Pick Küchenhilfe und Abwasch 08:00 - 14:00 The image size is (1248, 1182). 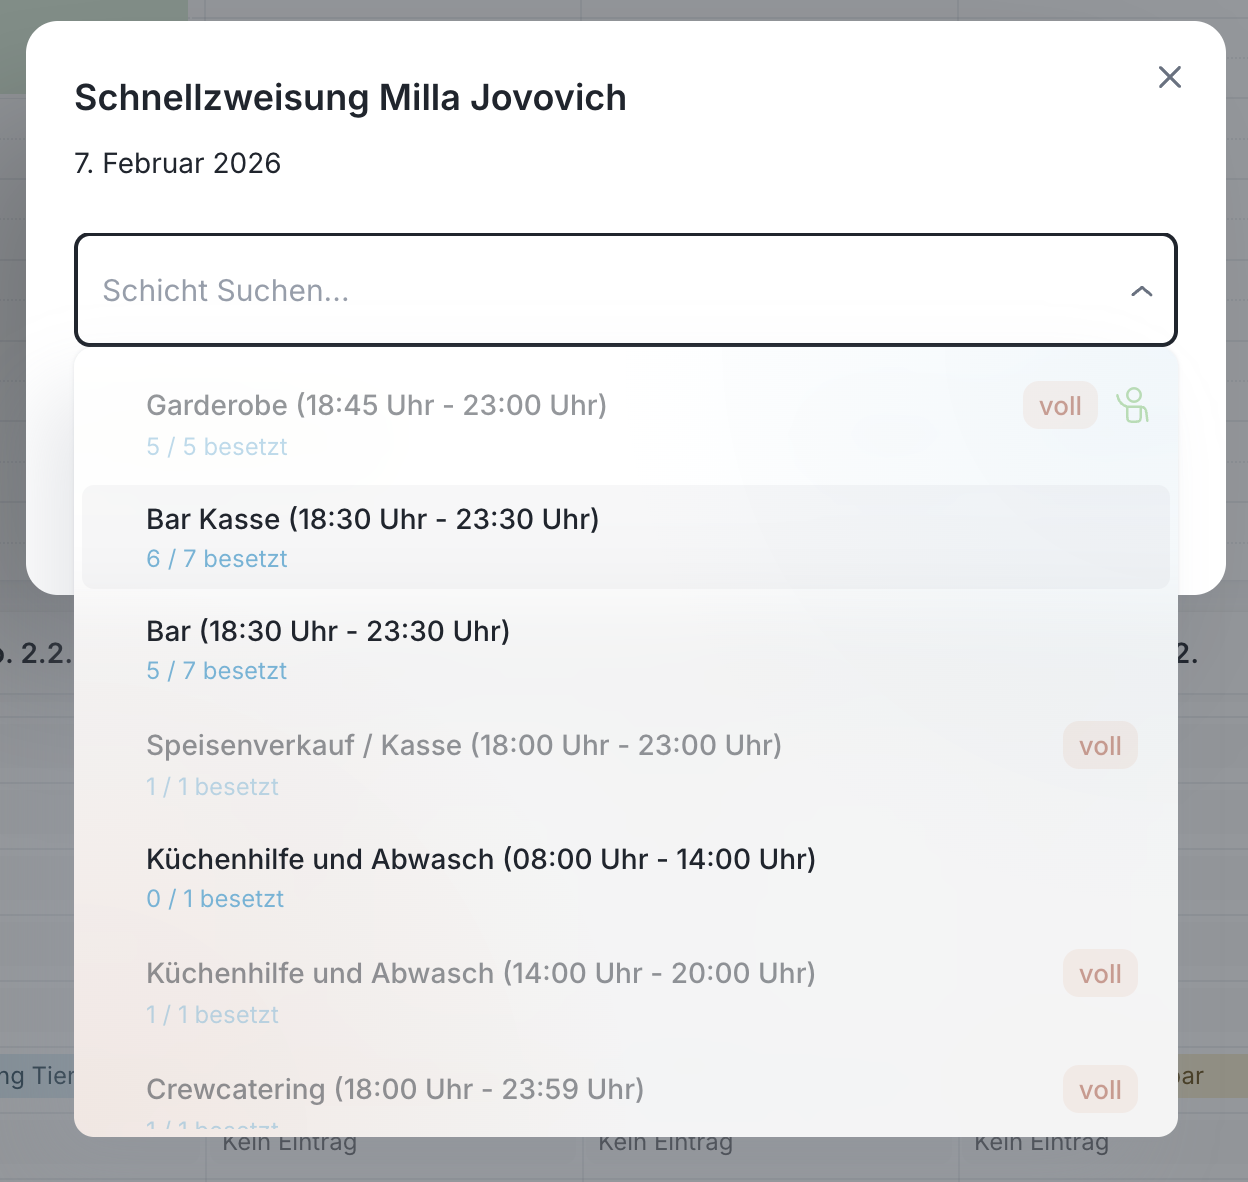(x=480, y=860)
